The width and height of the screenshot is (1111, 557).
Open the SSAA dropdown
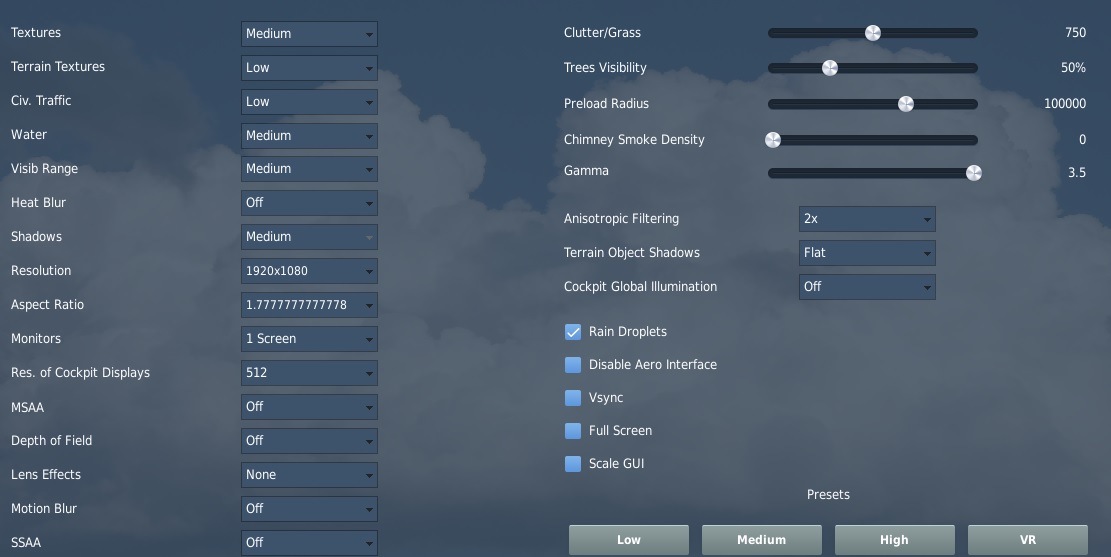309,543
